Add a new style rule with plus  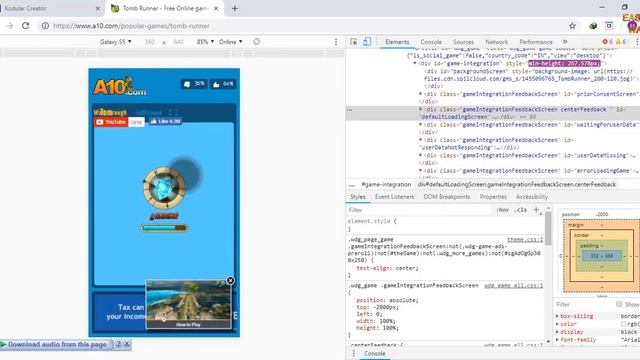536,210
